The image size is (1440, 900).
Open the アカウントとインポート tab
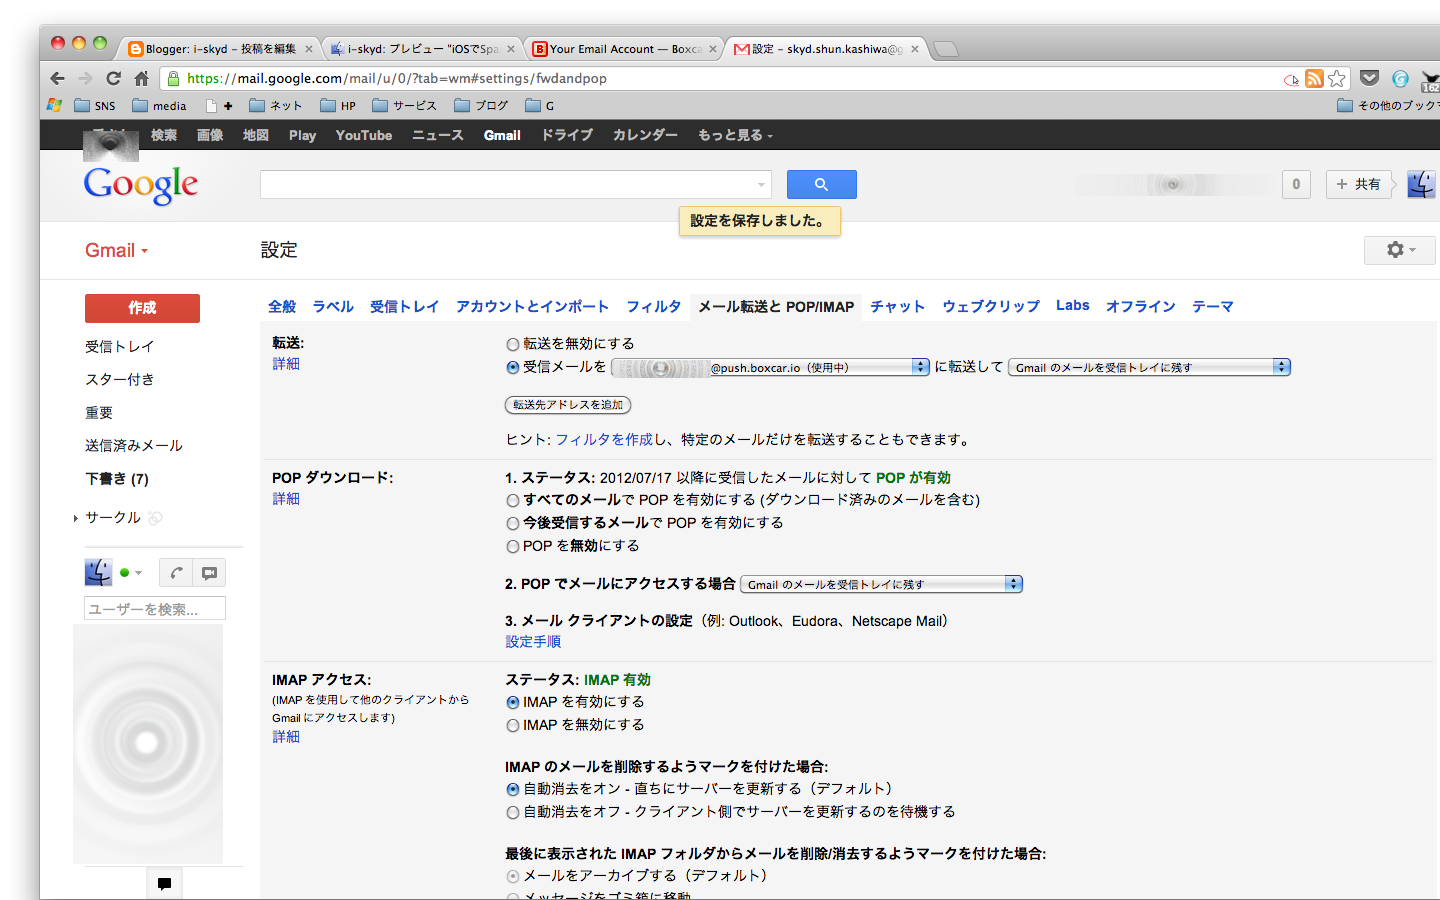tap(532, 306)
